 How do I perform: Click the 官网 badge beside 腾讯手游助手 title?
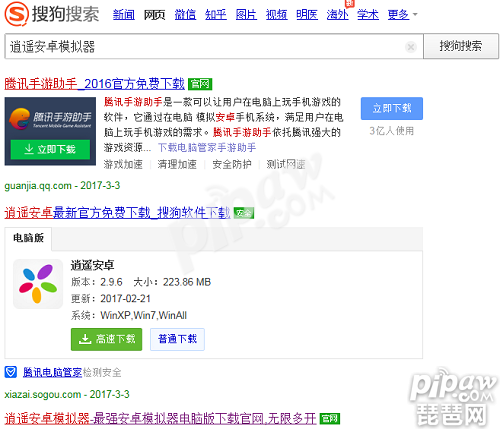tap(200, 84)
